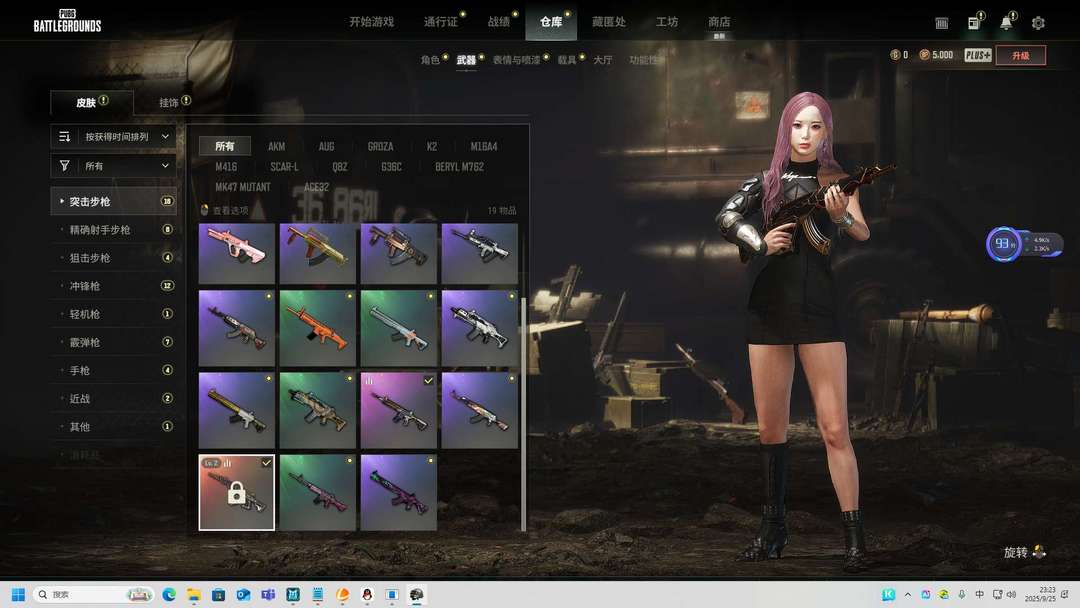Filter weapons by AKM
Screen dimensions: 1080x608
(276, 146)
